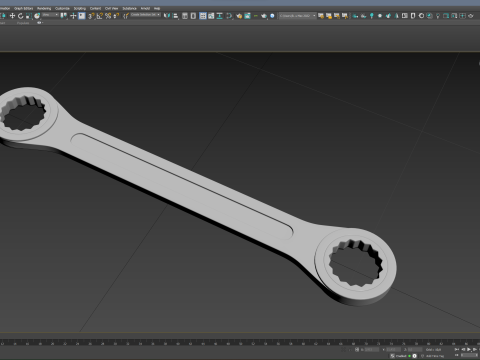Open the Scripting menu

point(80,8)
